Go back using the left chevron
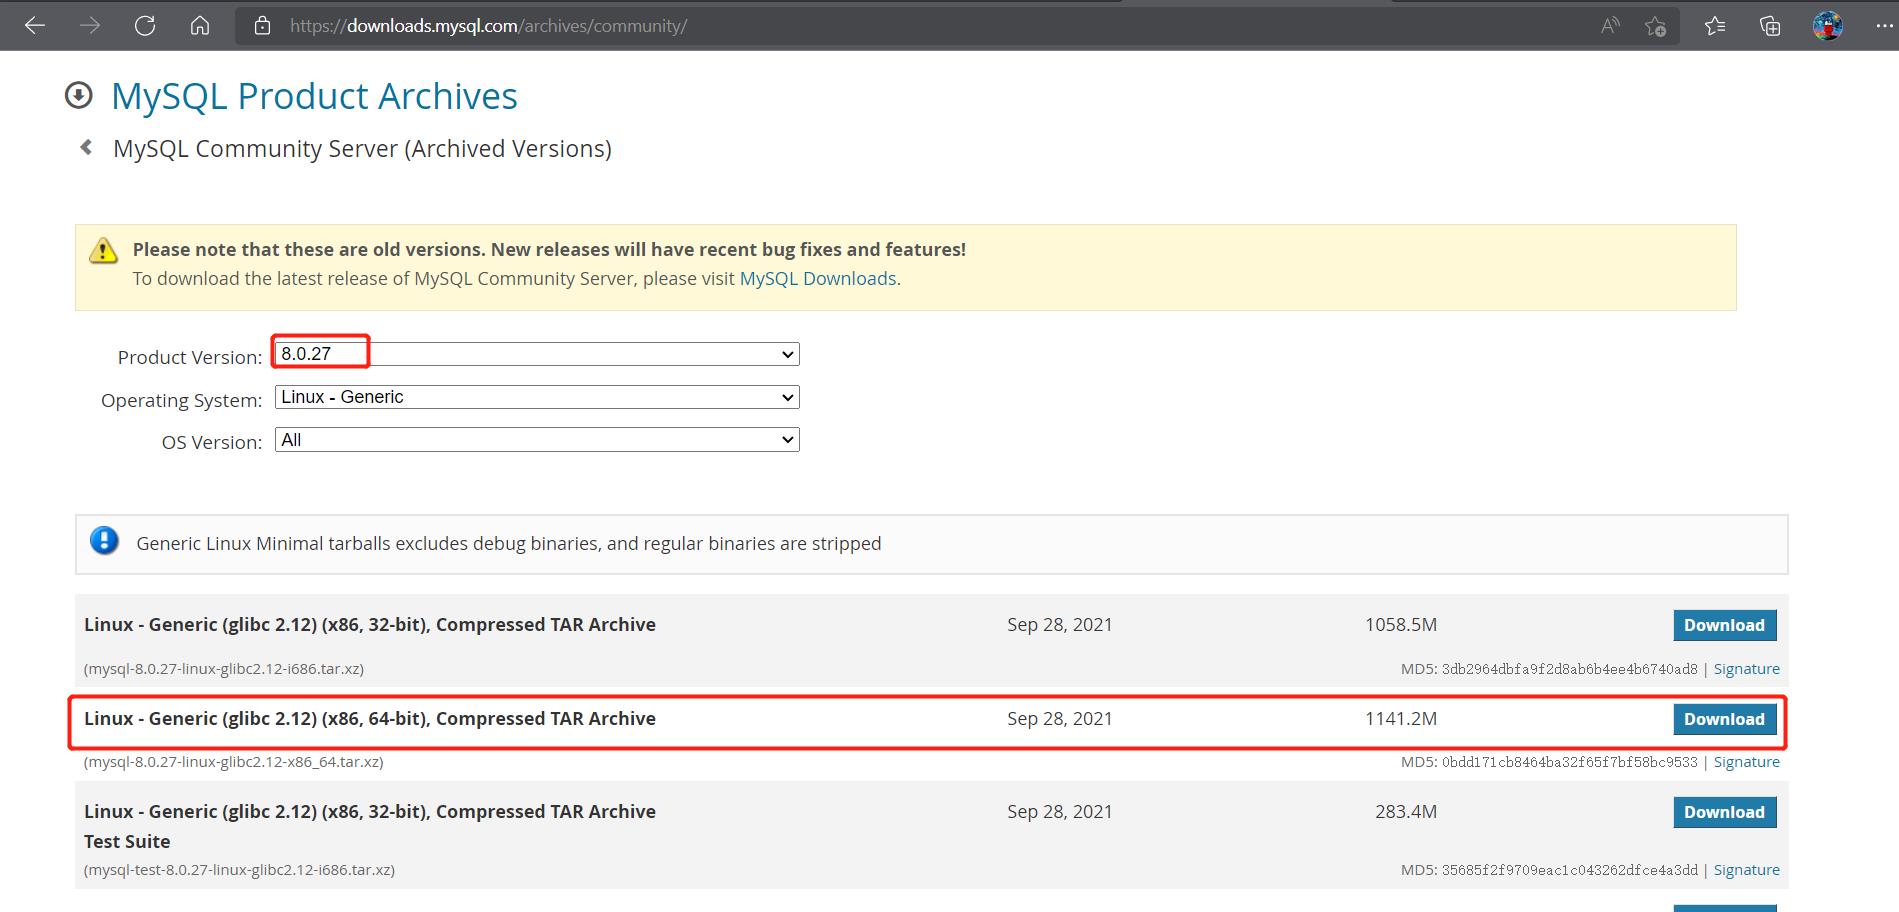Screen dimensions: 1899x912 [x=86, y=147]
